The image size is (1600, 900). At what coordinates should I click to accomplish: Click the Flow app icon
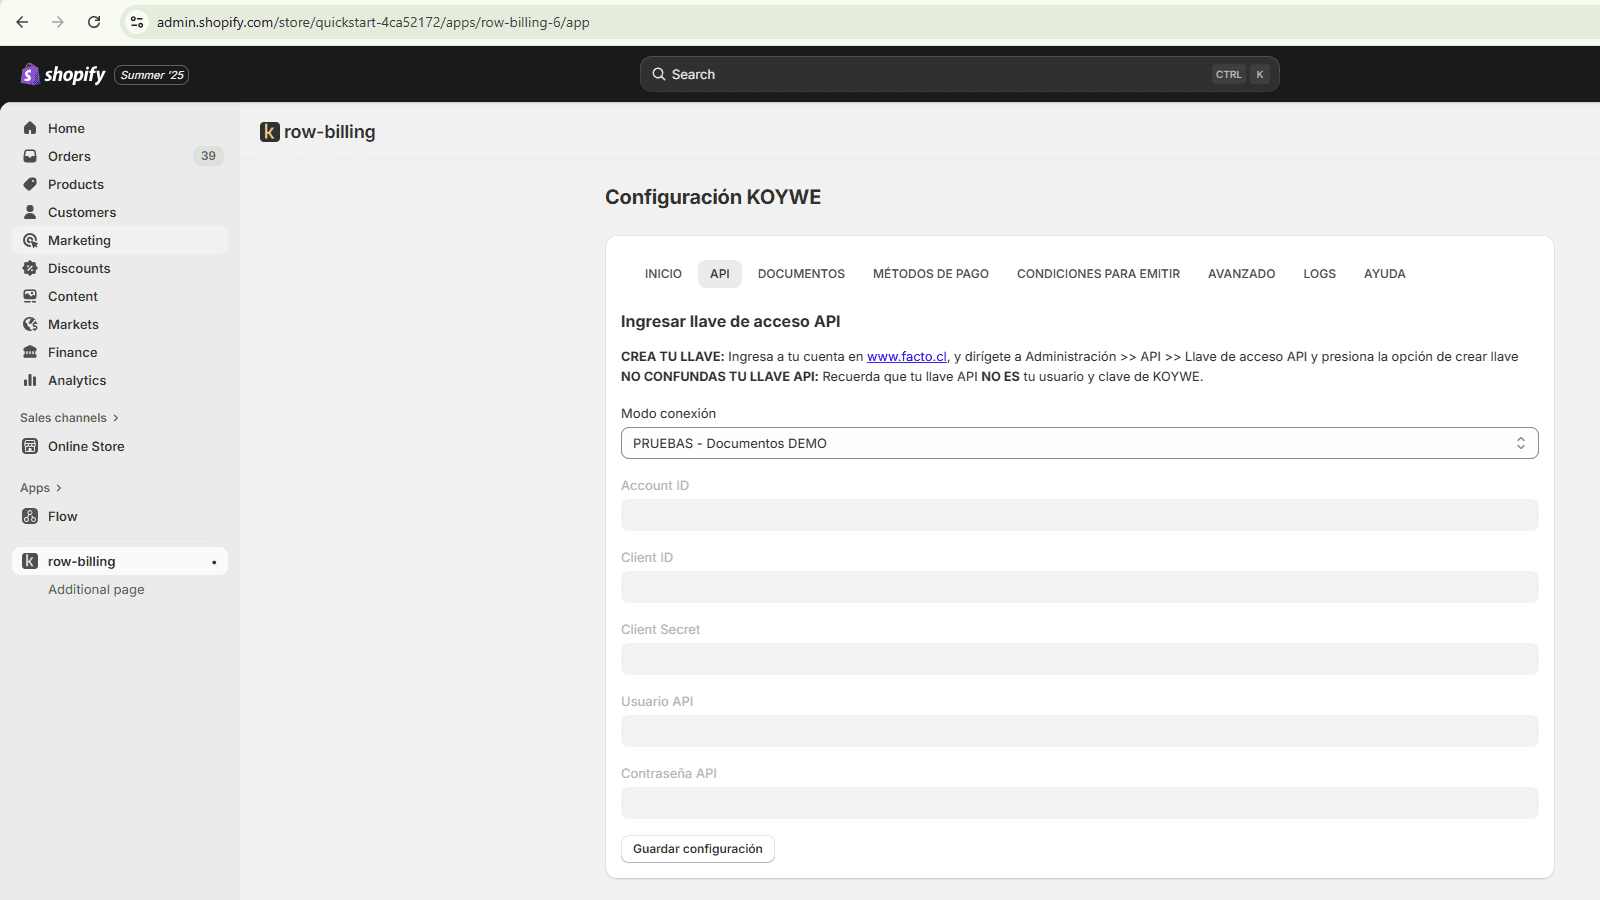[30, 516]
